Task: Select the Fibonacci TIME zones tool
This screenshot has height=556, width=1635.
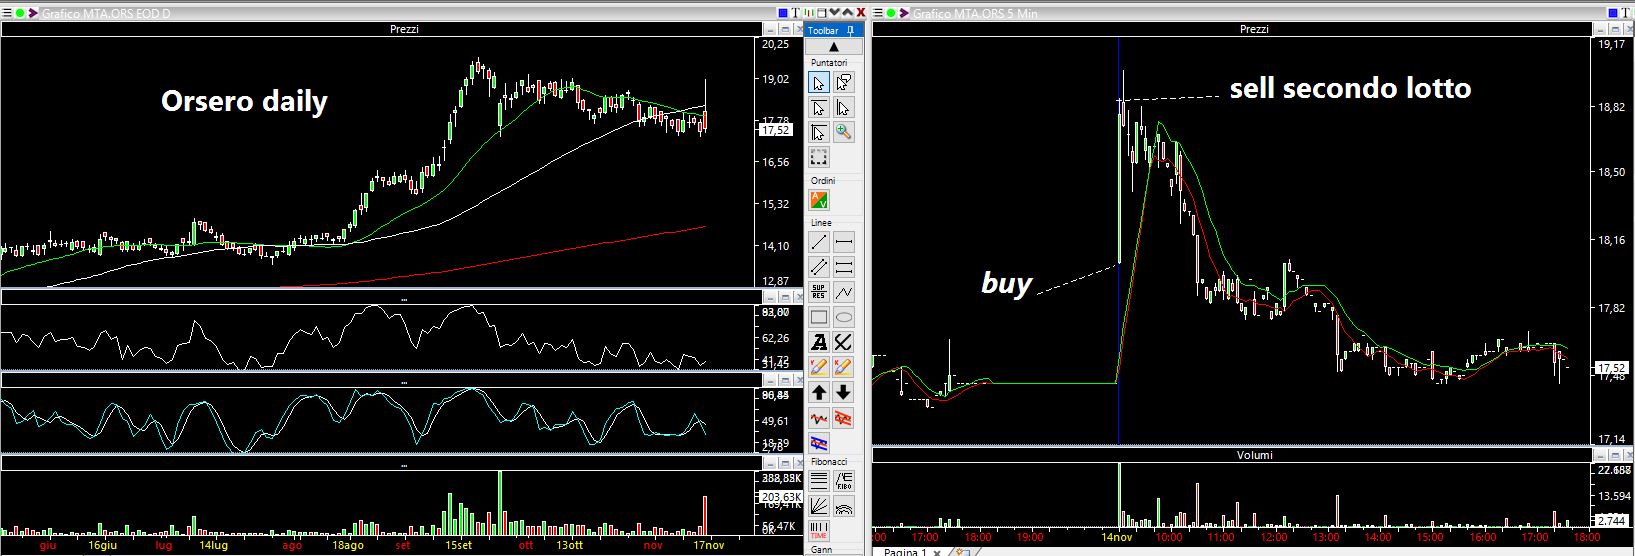Action: 819,531
